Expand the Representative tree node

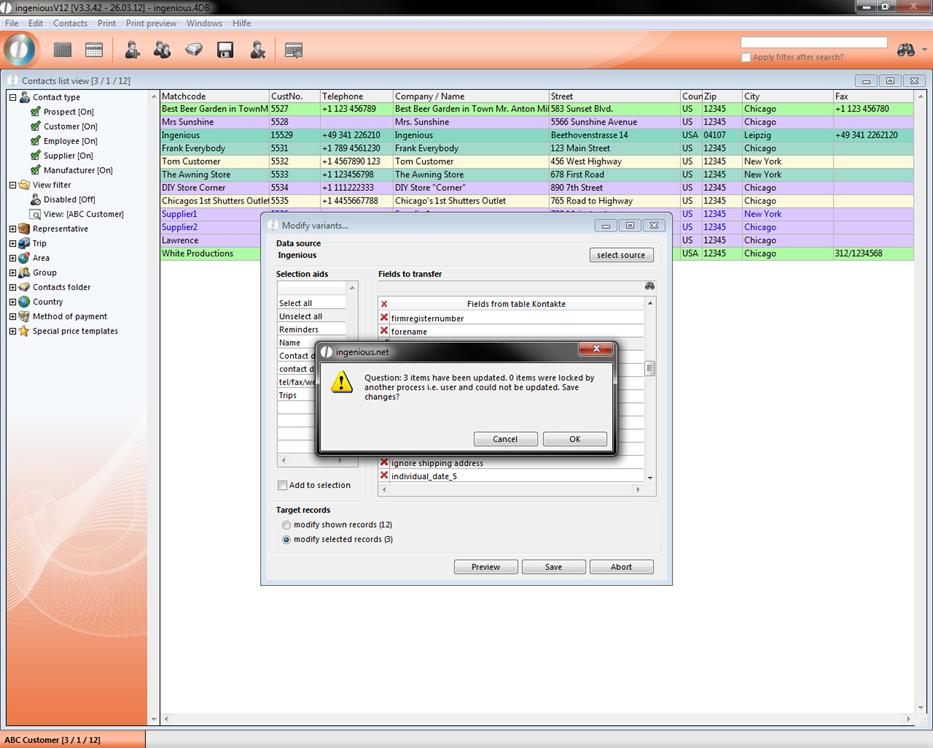point(13,229)
